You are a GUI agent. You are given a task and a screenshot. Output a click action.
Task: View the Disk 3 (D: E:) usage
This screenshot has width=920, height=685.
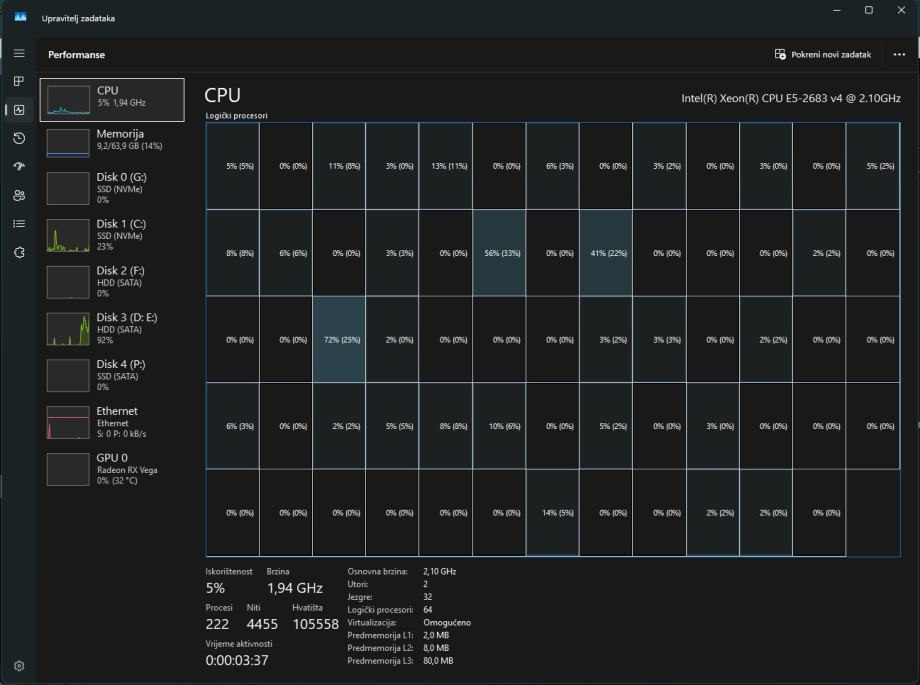[112, 328]
